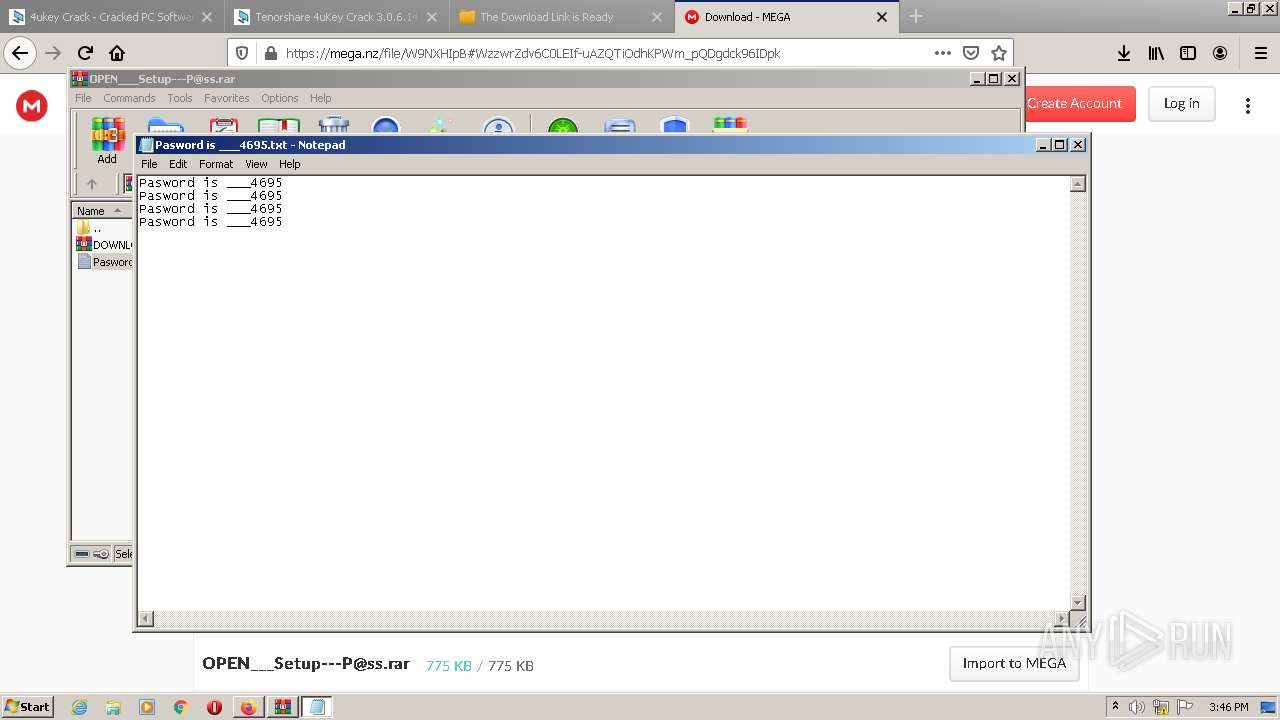Viewport: 1280px width, 720px height.
Task: Switch to 4ukey Crack browser tab
Action: click(x=111, y=16)
